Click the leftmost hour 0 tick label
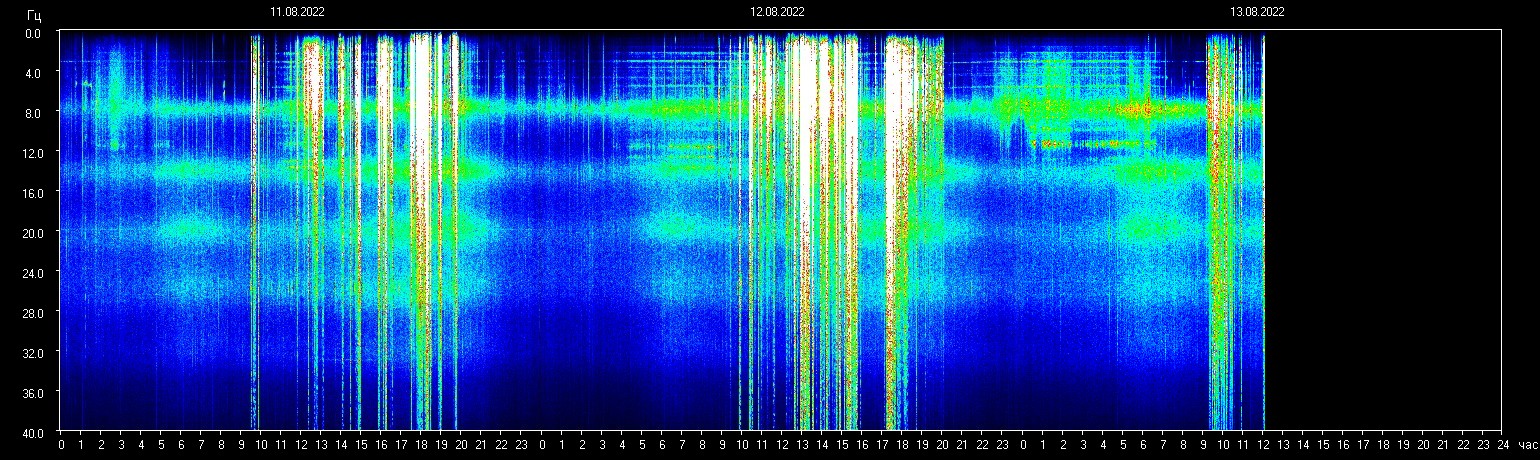The image size is (1540, 460). pos(61,444)
